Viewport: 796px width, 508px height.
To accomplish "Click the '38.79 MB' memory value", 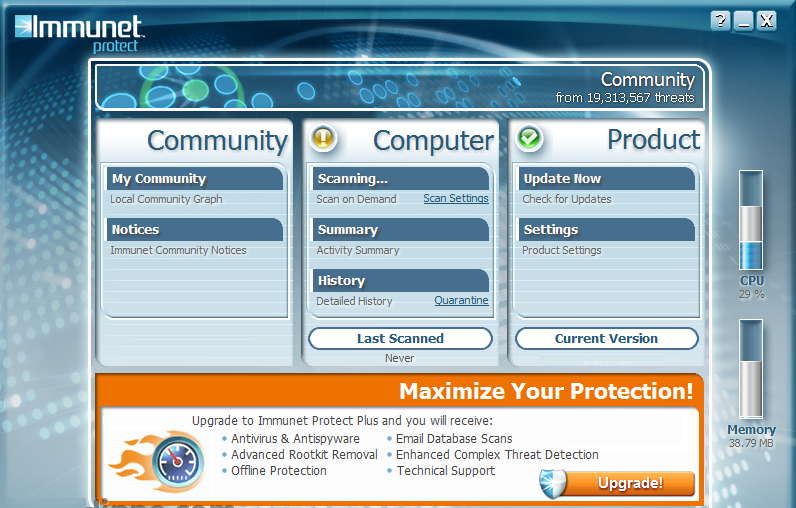I will pyautogui.click(x=751, y=443).
